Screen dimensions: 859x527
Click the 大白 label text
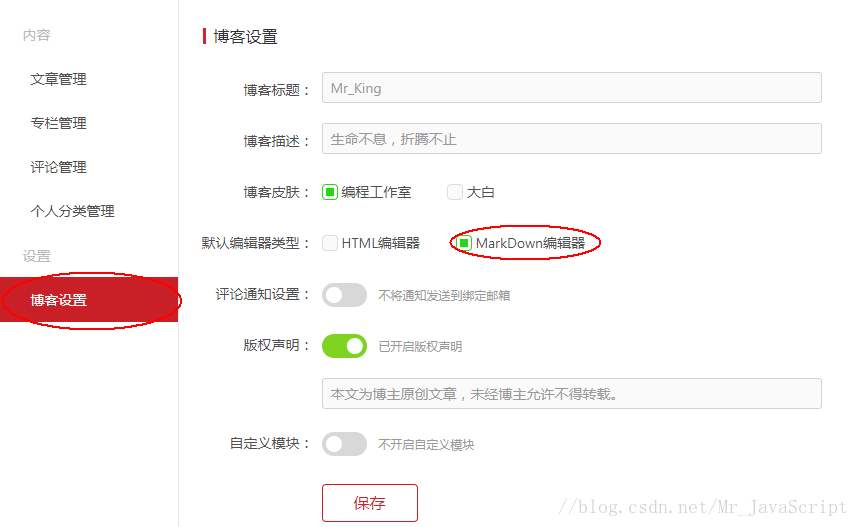point(480,192)
